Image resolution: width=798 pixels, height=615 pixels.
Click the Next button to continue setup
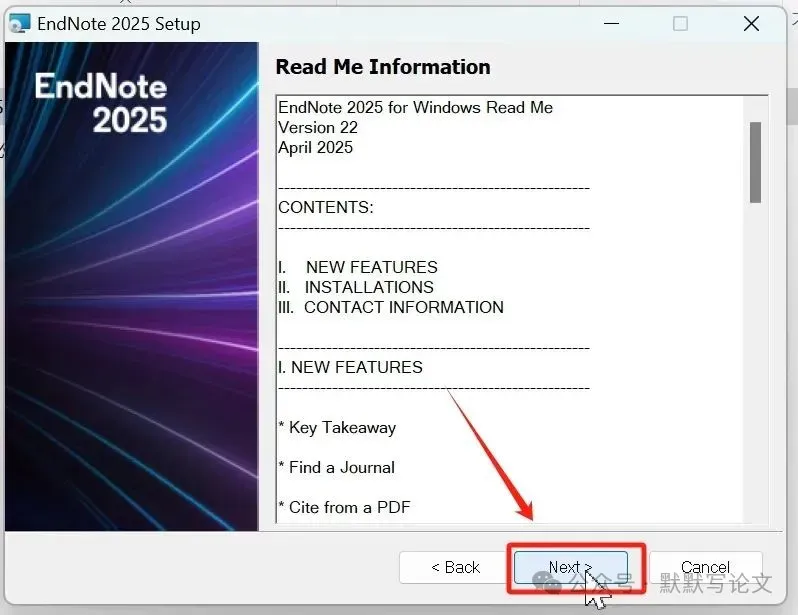point(571,567)
